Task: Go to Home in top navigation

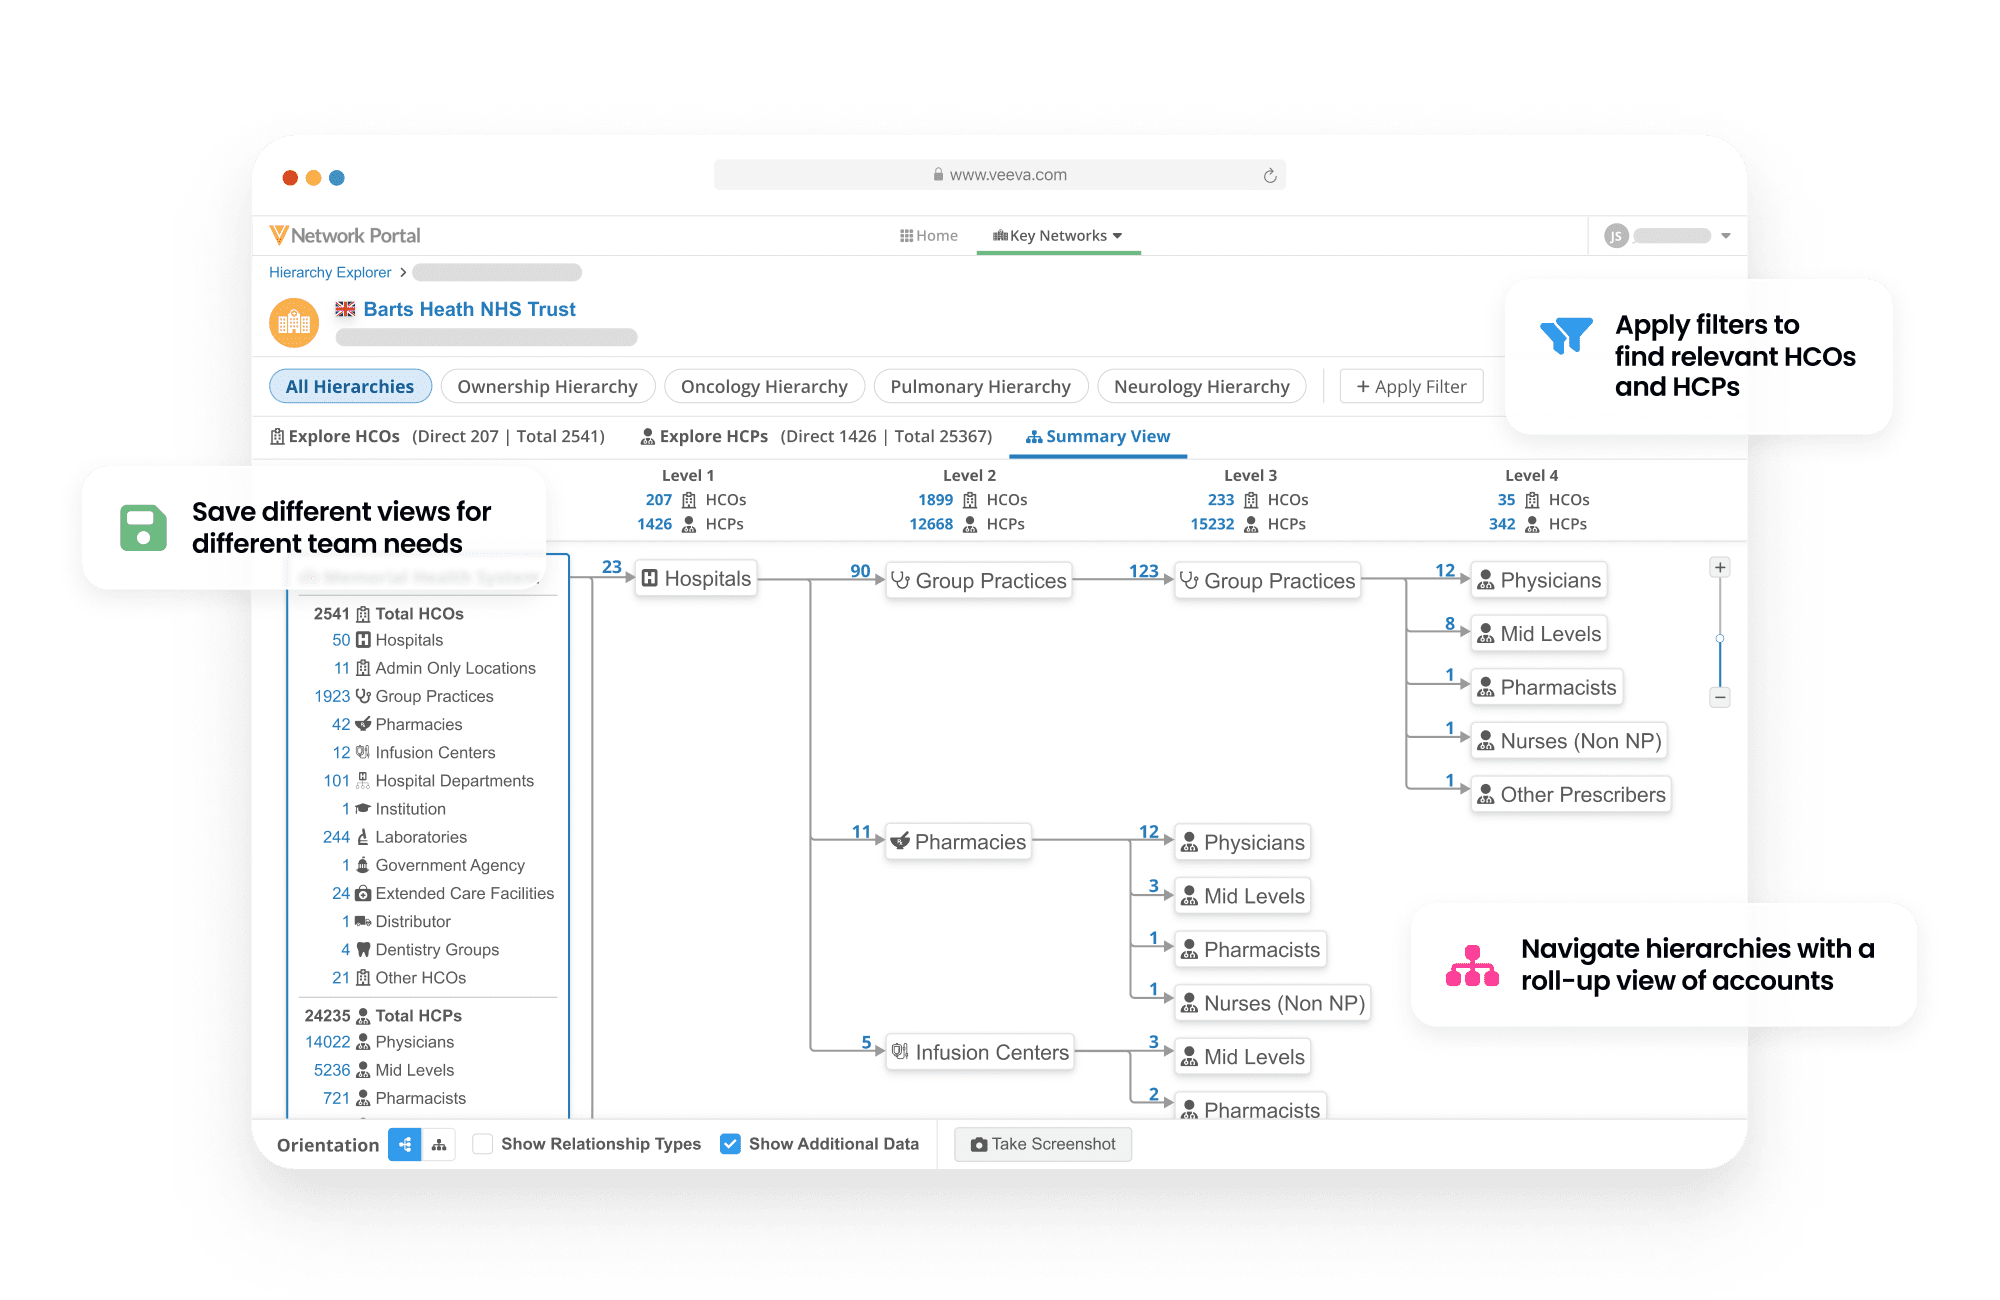Action: tap(929, 236)
